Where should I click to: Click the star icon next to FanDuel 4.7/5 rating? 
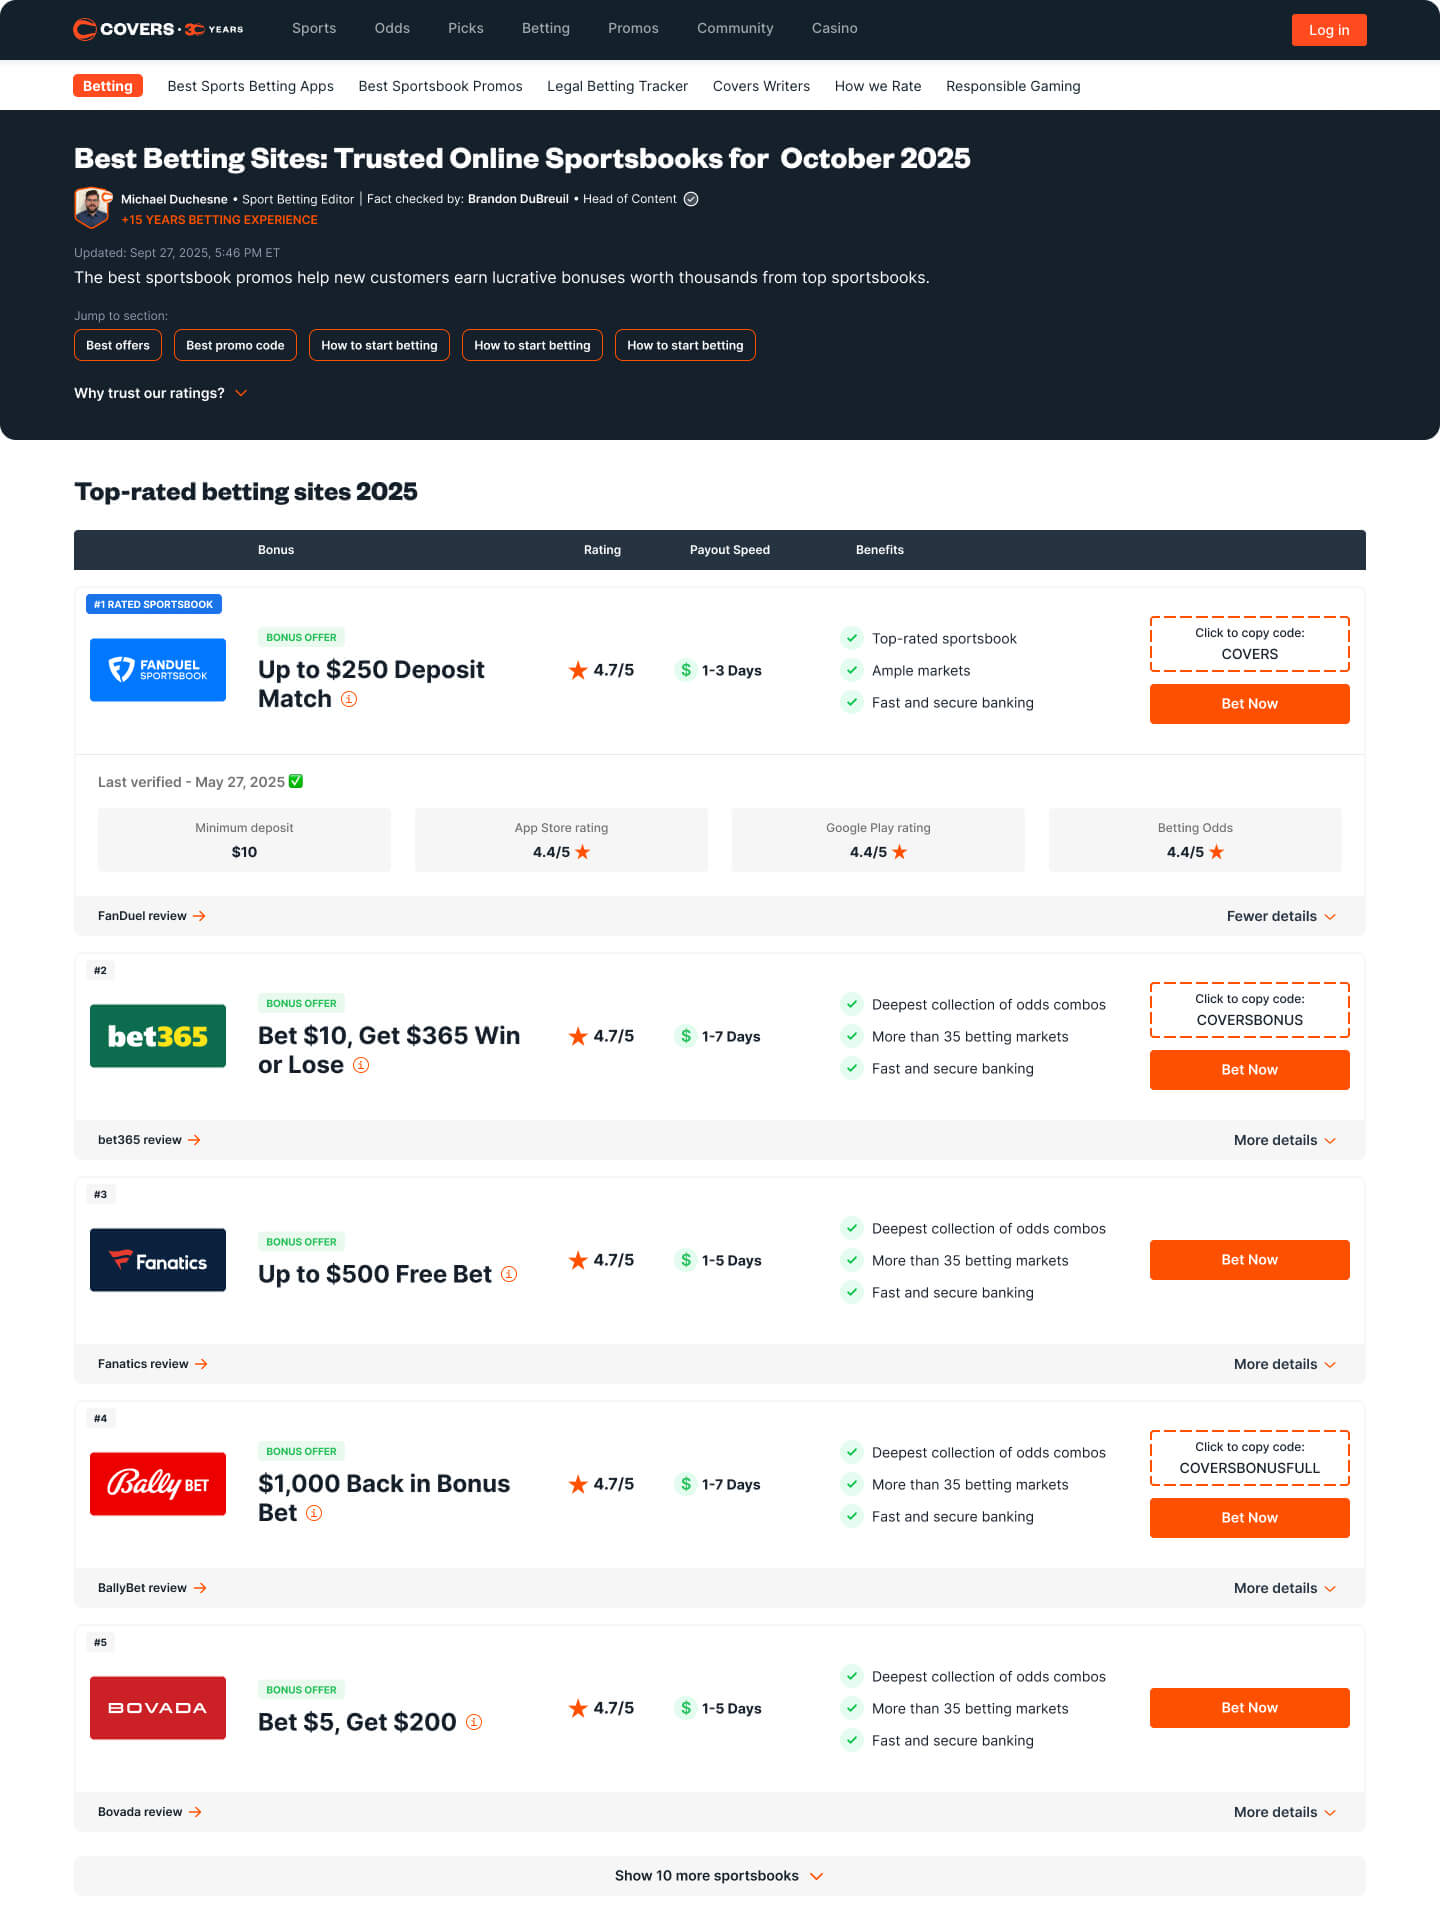pos(578,670)
